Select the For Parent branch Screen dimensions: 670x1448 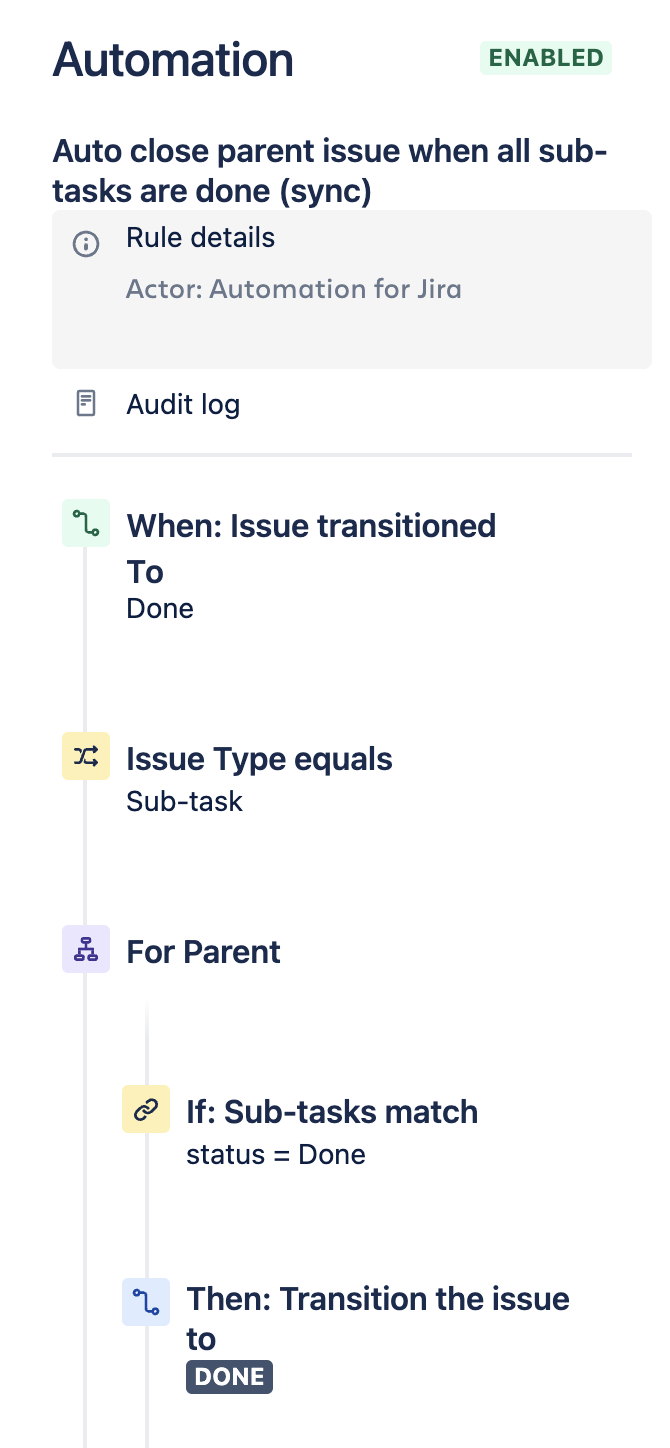pos(203,951)
